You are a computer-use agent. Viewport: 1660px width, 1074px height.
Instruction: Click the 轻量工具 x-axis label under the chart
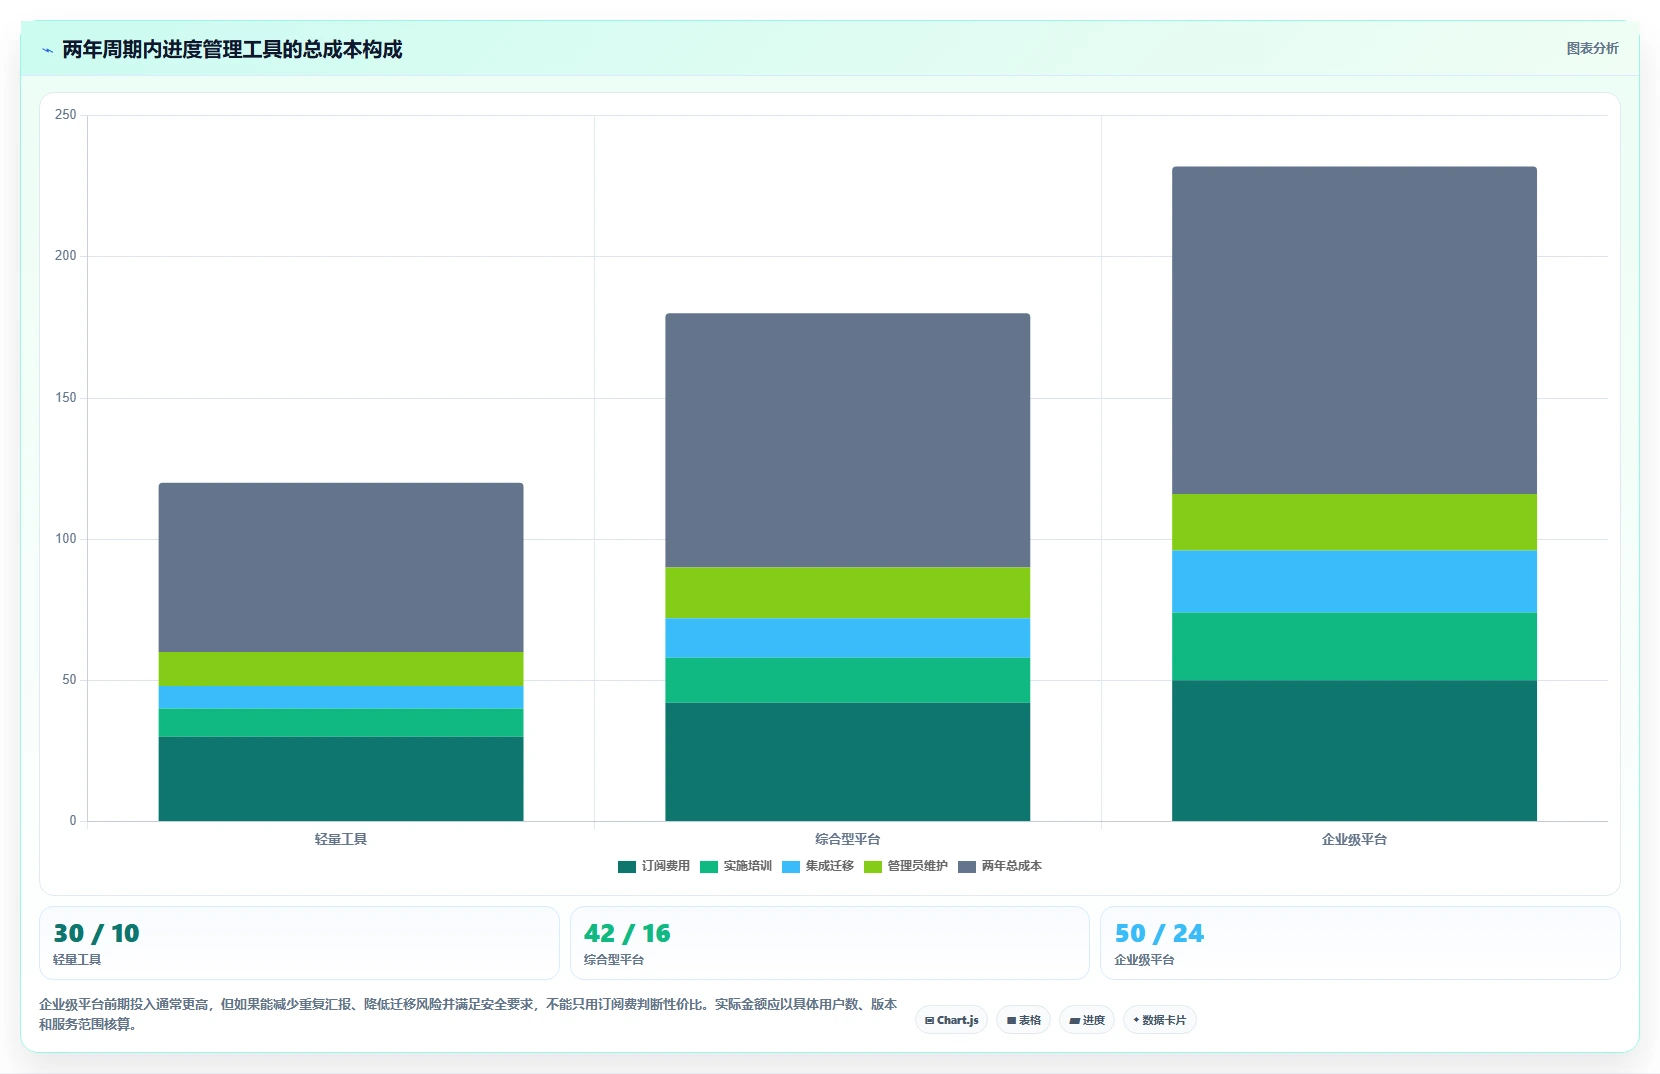coord(341,839)
